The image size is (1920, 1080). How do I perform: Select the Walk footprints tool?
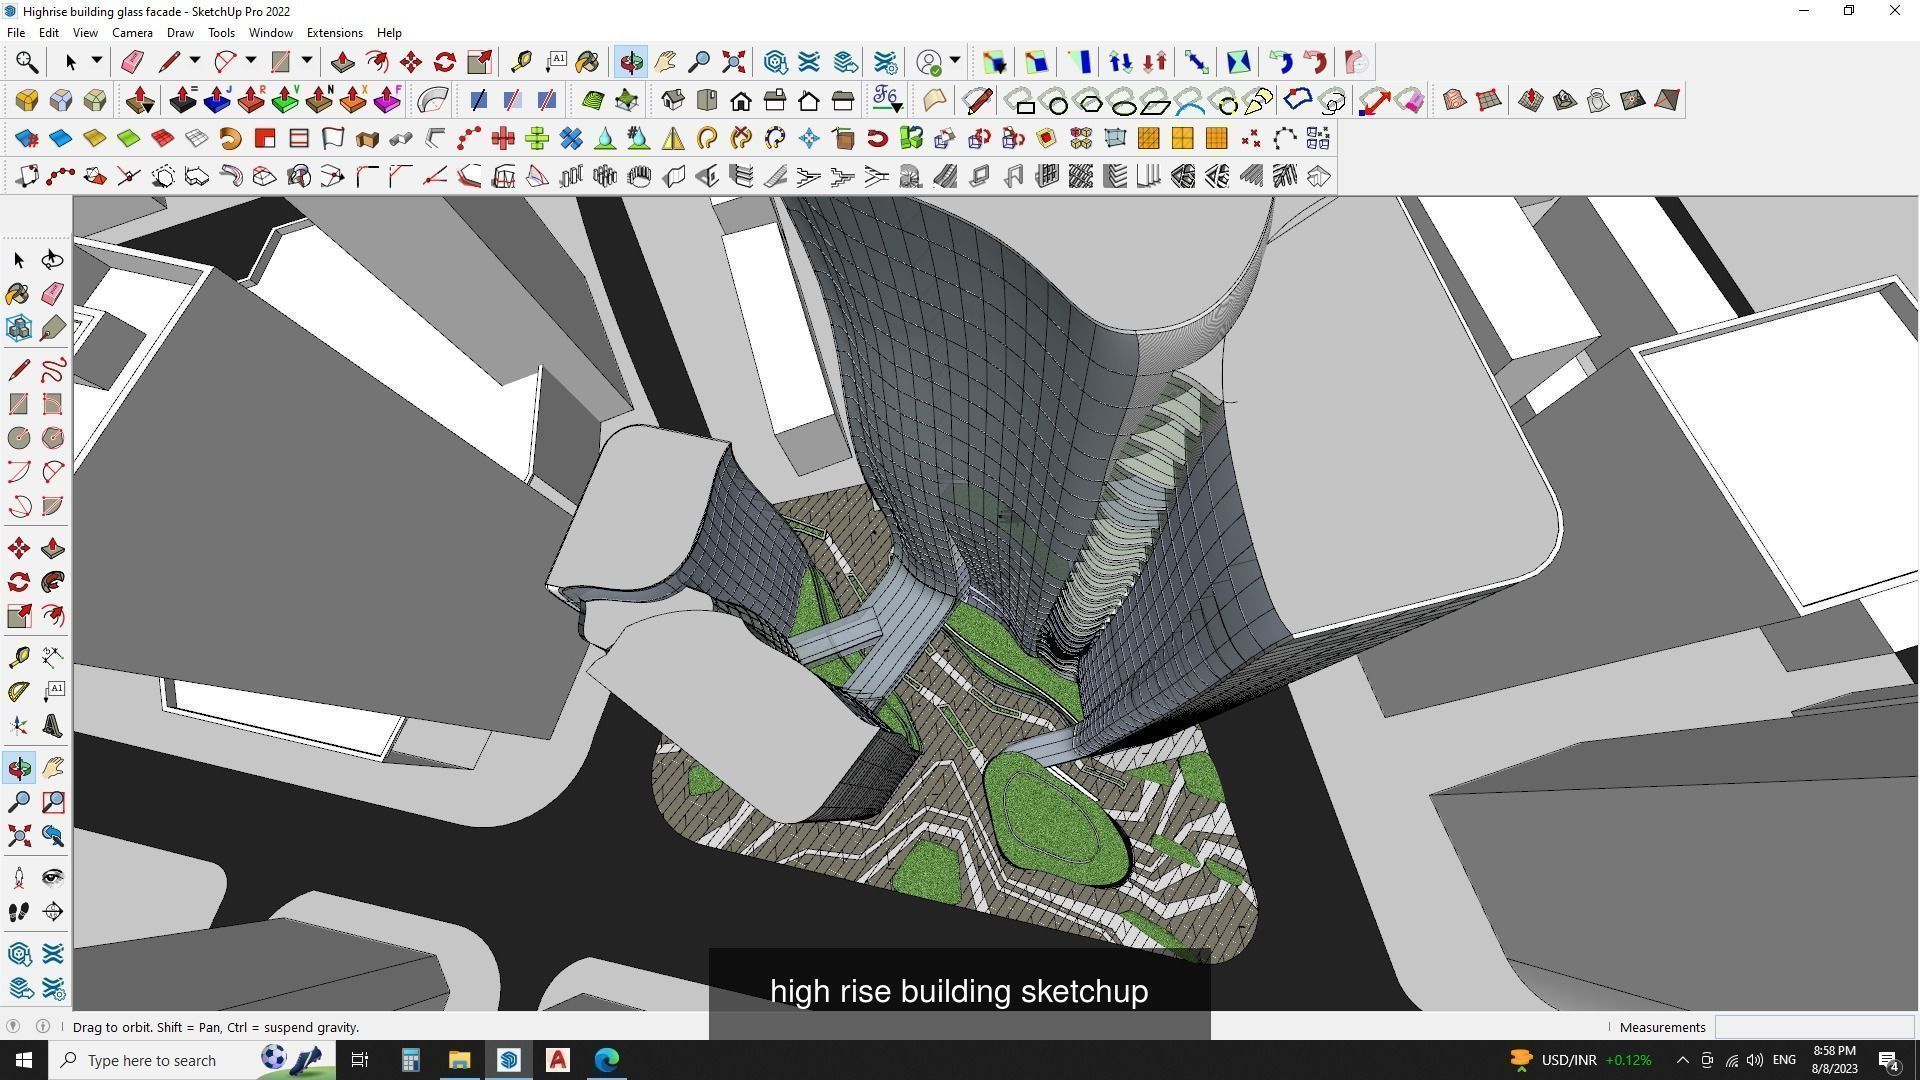tap(19, 912)
